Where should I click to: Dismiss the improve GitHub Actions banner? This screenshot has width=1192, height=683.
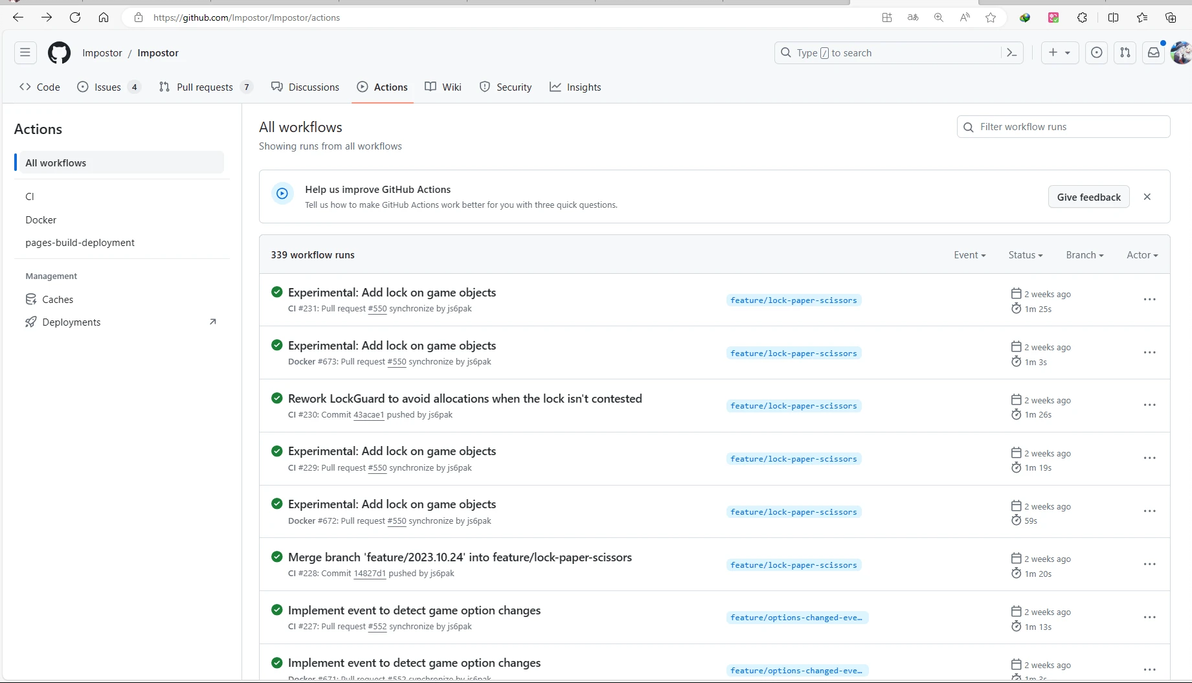[1147, 197]
